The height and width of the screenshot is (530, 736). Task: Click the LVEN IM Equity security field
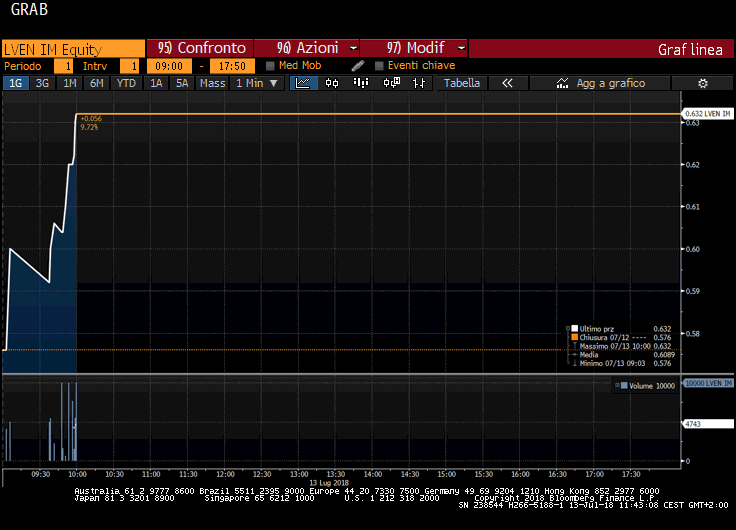[72, 48]
